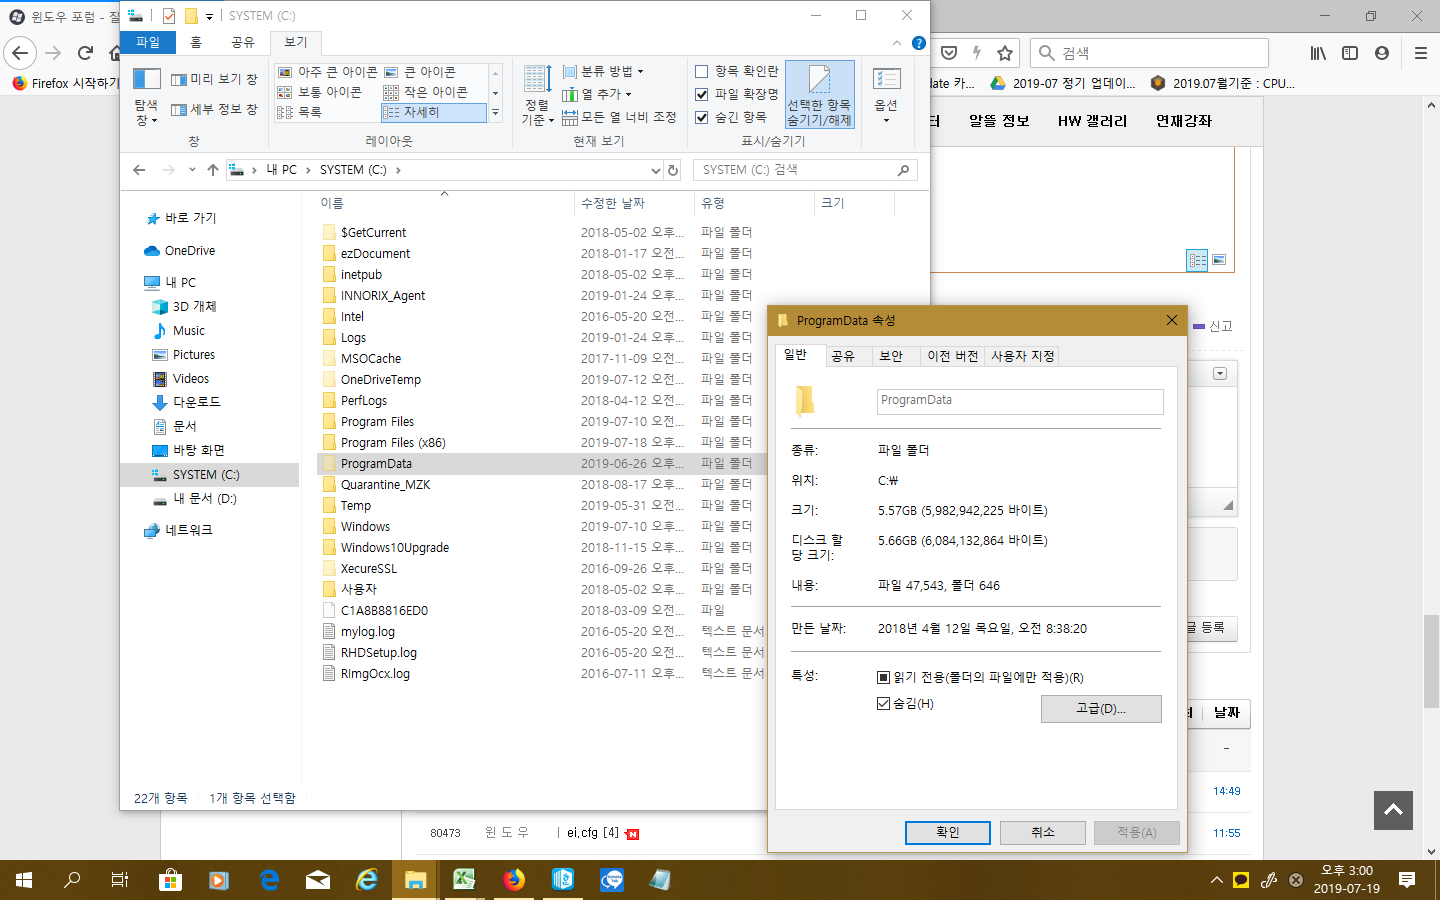The height and width of the screenshot is (900, 1440).
Task: Click HW 갤러리 link on webpage
Action: [1092, 121]
